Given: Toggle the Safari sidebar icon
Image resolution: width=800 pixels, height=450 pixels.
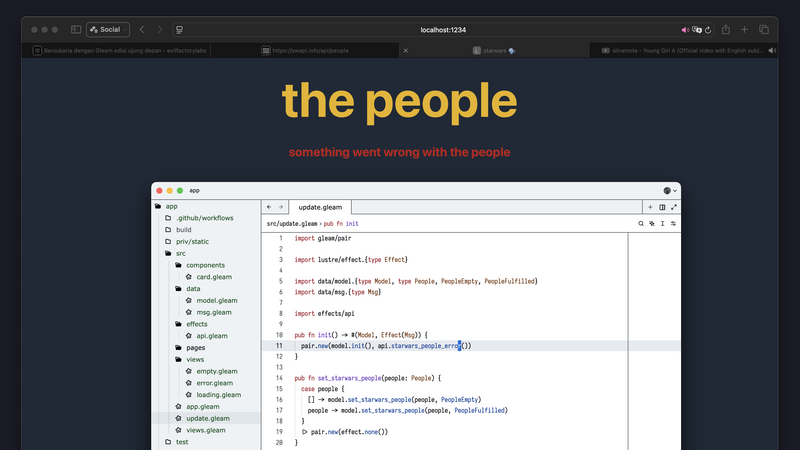Looking at the screenshot, I should (76, 30).
